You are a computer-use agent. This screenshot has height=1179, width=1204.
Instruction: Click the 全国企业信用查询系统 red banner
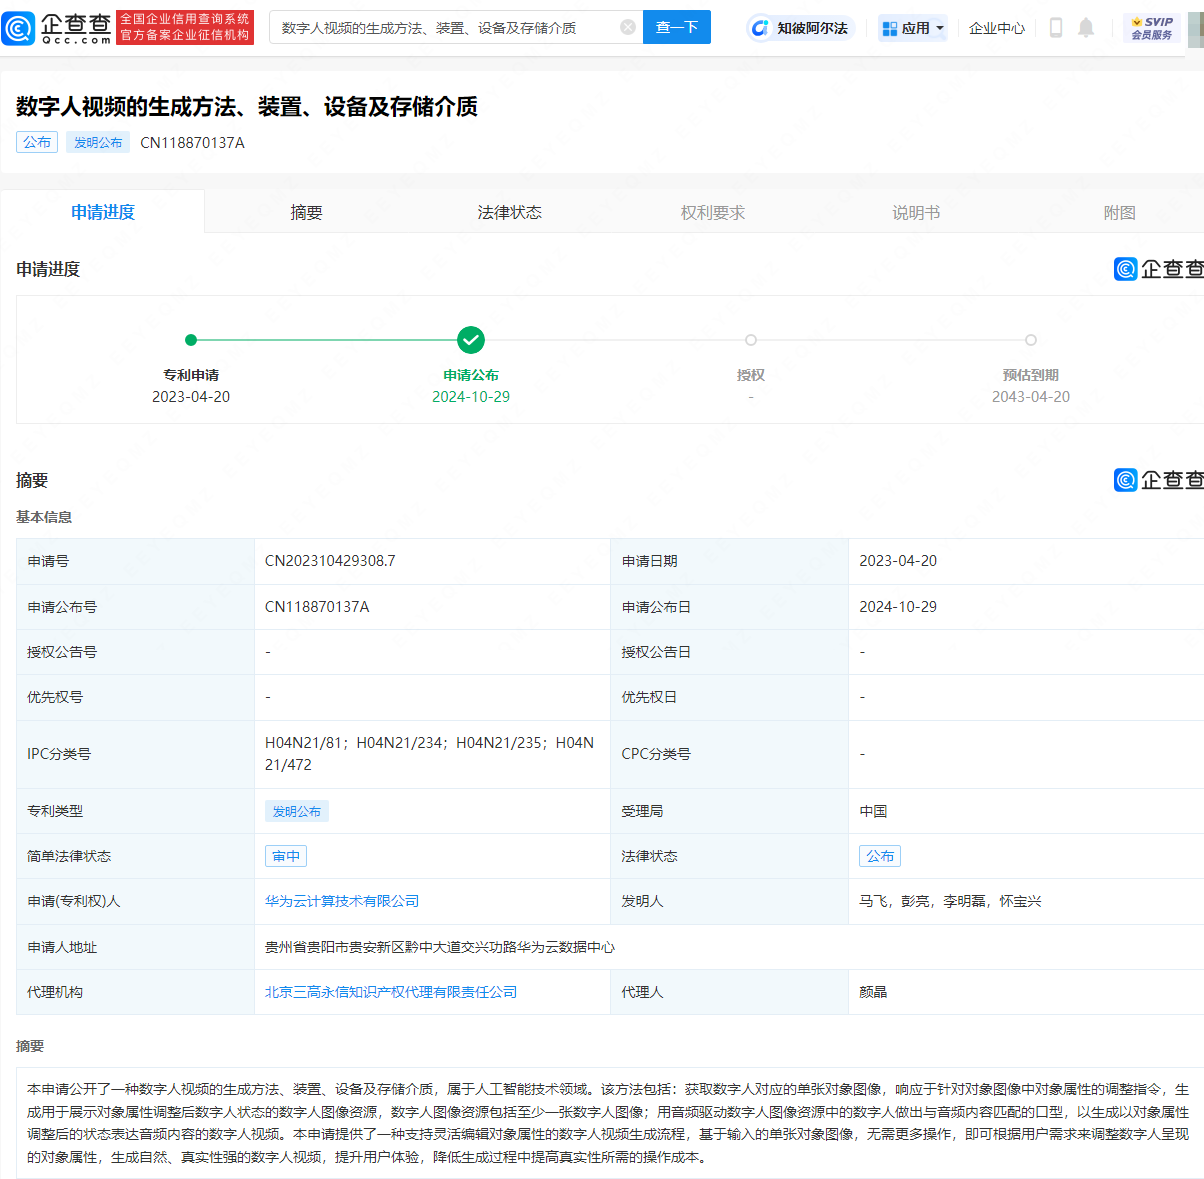(x=185, y=27)
